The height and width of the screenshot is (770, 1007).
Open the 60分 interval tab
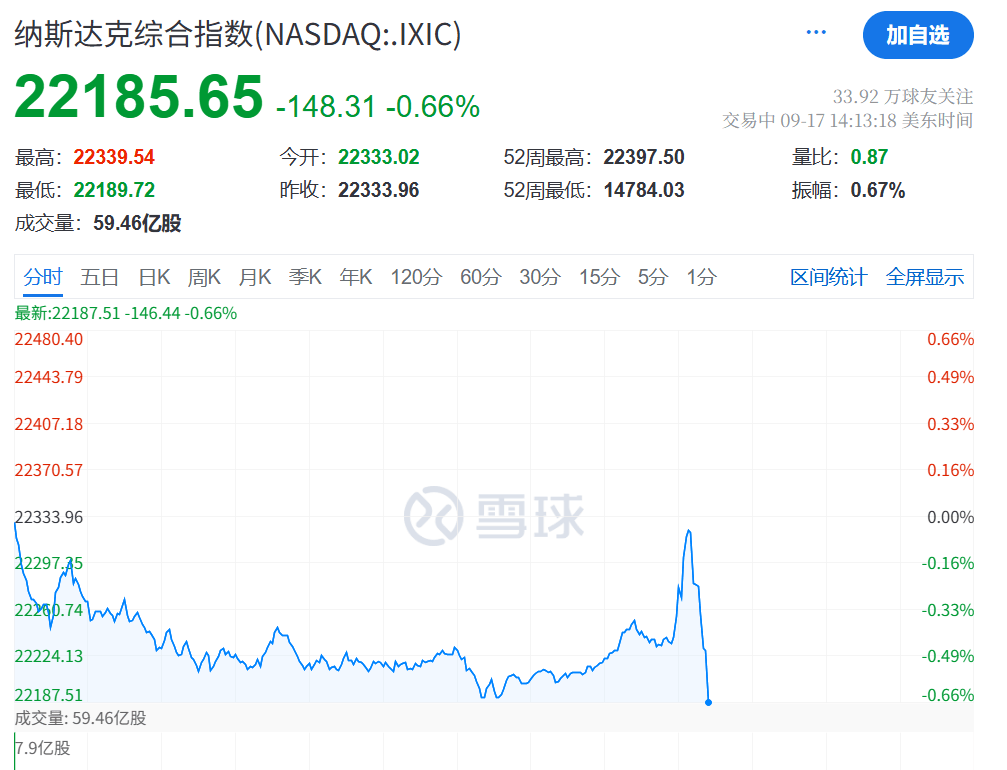pos(481,277)
